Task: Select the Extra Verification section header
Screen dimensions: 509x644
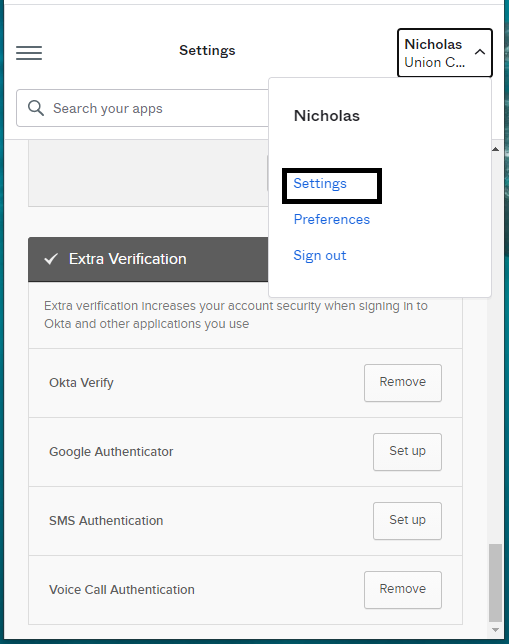Action: [x=148, y=259]
